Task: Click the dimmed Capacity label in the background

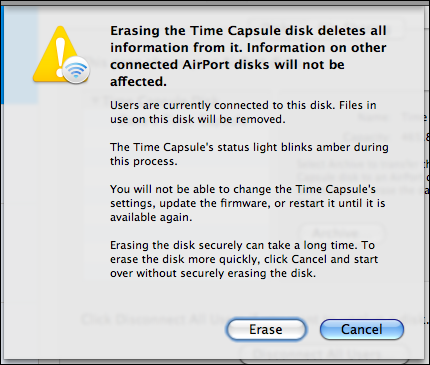Action: pos(366,137)
